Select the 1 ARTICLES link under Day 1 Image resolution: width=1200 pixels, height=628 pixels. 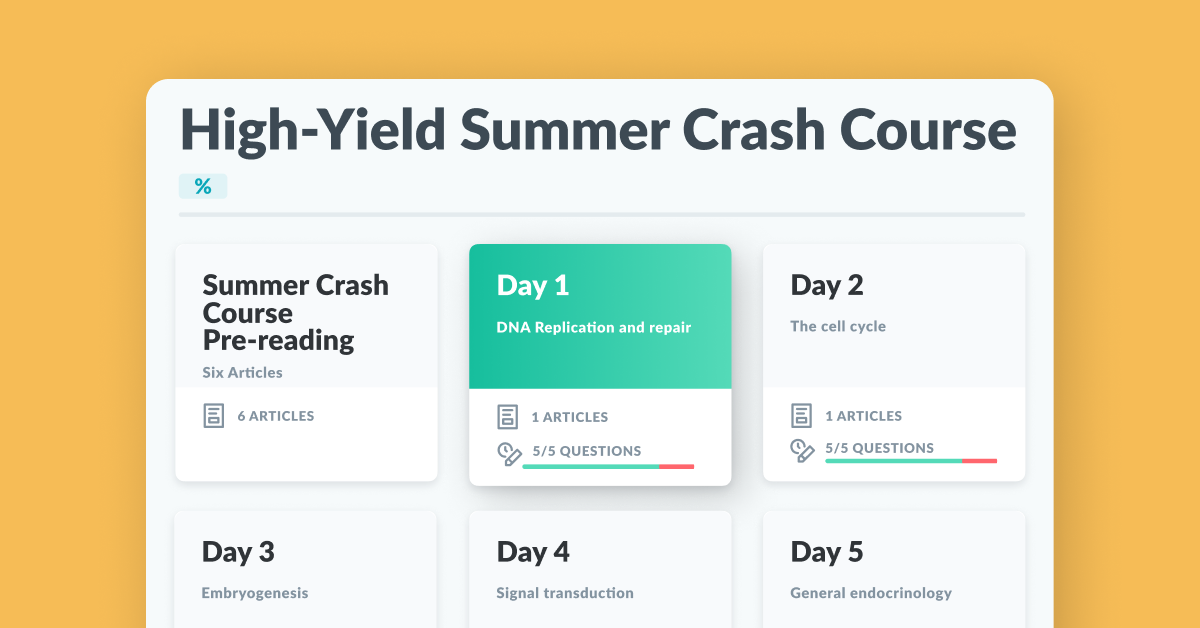tap(570, 417)
